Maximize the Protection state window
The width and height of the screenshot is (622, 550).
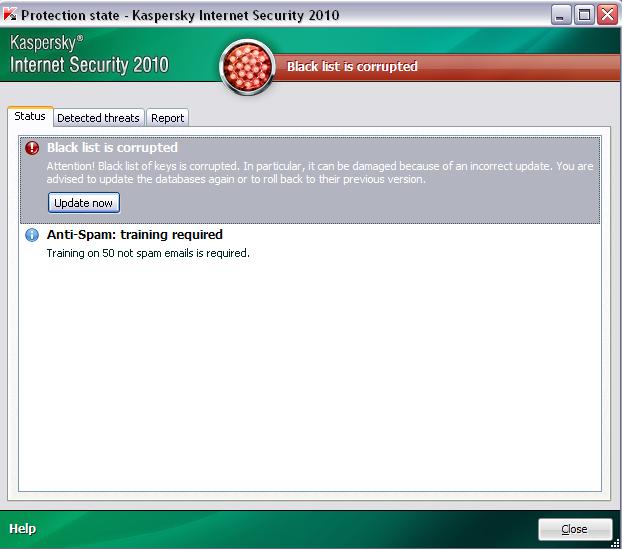tap(584, 15)
